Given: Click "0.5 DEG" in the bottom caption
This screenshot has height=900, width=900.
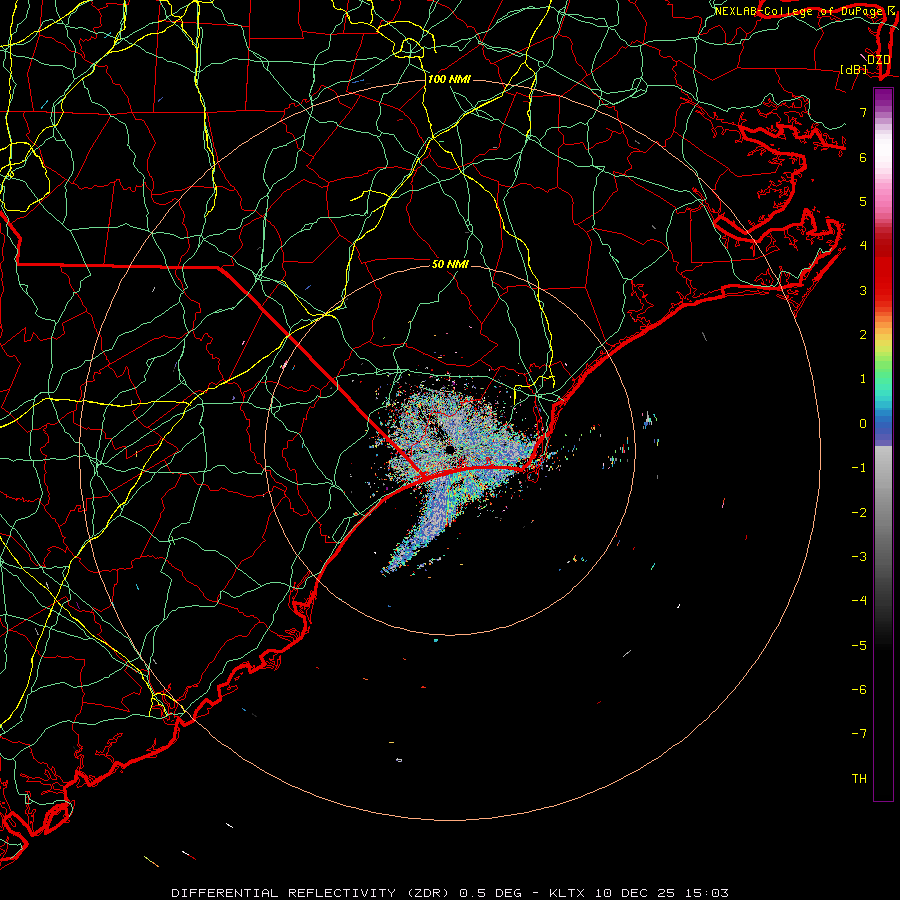Looking at the screenshot, I should pyautogui.click(x=490, y=893).
